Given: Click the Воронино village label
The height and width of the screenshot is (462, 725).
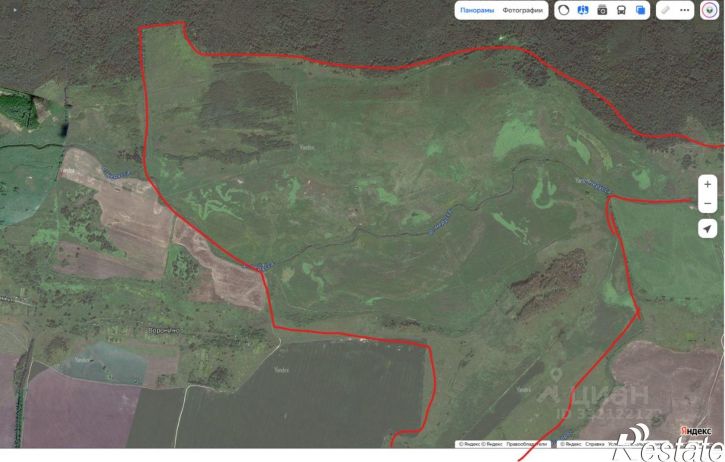Looking at the screenshot, I should click(165, 331).
